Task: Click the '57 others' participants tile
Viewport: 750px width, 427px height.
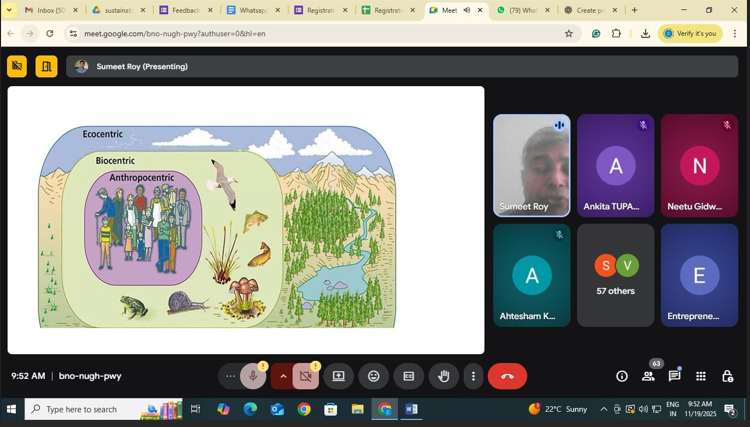Action: (615, 275)
